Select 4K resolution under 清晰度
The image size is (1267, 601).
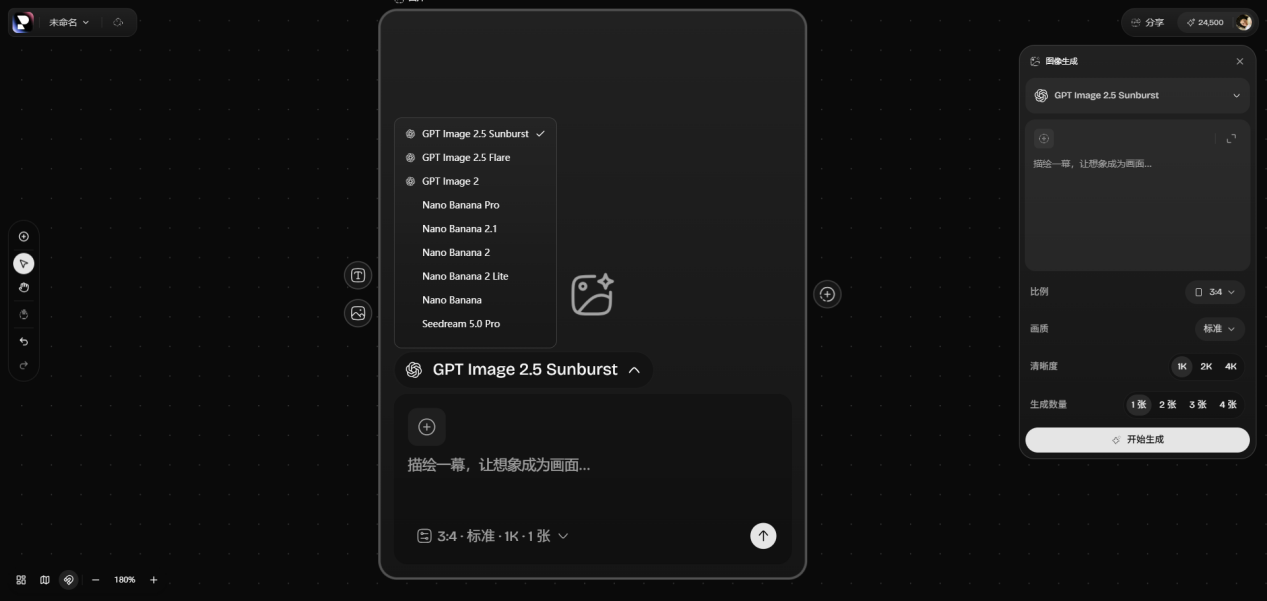click(x=1231, y=366)
